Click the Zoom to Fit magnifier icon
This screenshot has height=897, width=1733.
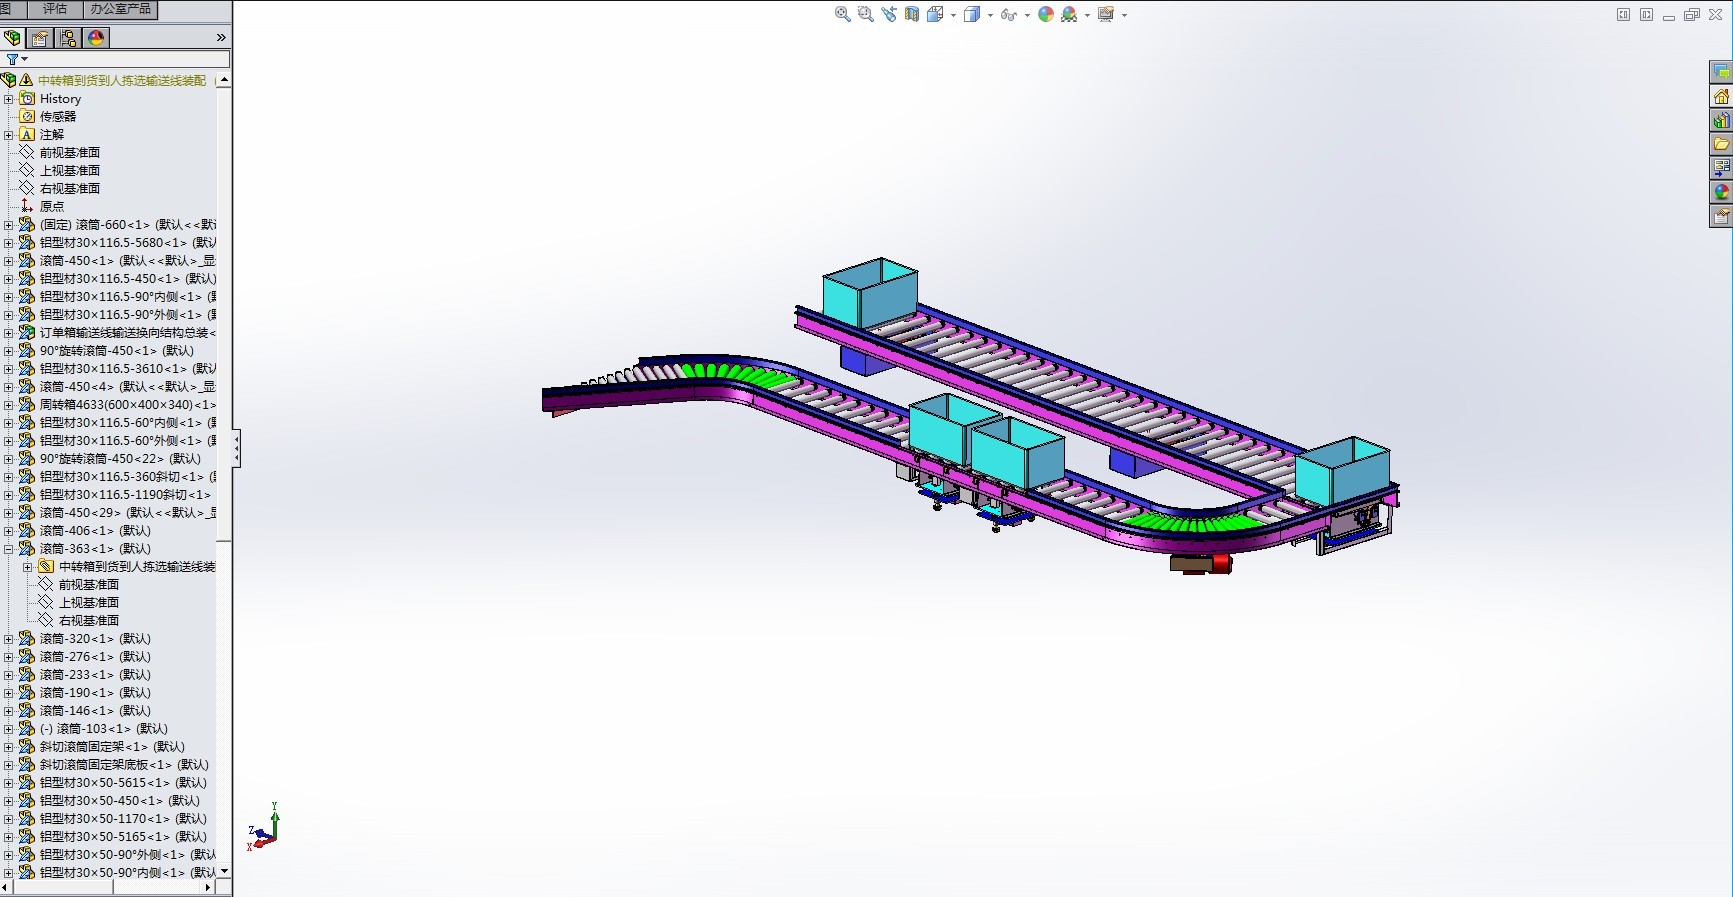click(842, 14)
